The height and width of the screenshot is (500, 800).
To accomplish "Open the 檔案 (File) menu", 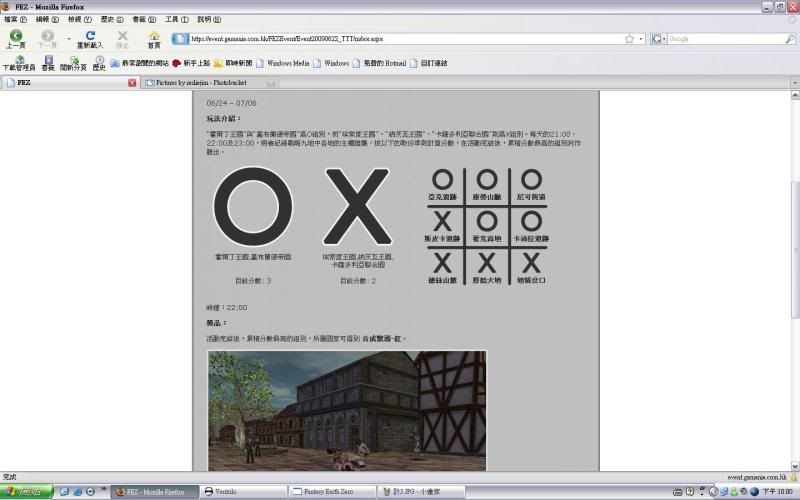I will coord(14,19).
